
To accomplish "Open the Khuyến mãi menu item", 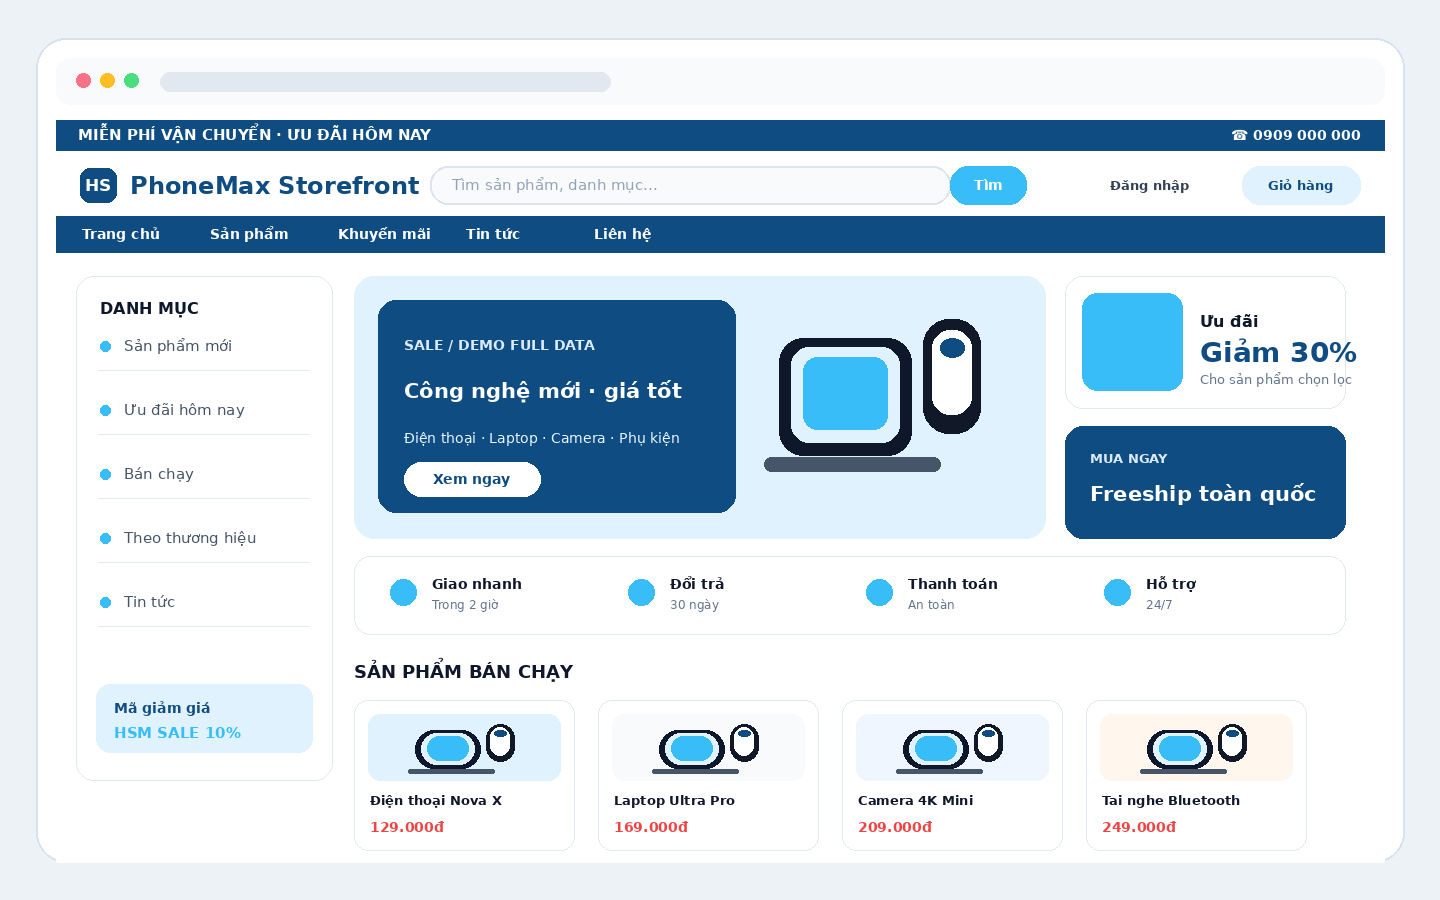I will pos(384,234).
